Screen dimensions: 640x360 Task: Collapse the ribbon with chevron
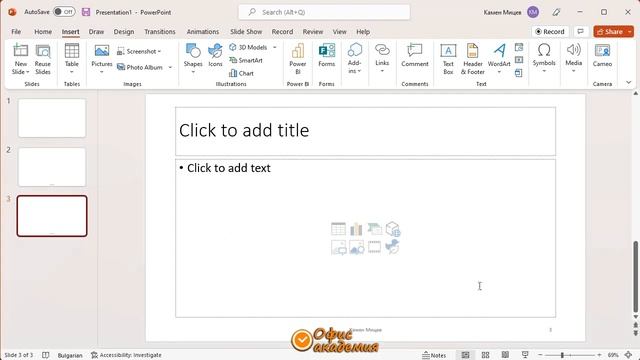(629, 83)
